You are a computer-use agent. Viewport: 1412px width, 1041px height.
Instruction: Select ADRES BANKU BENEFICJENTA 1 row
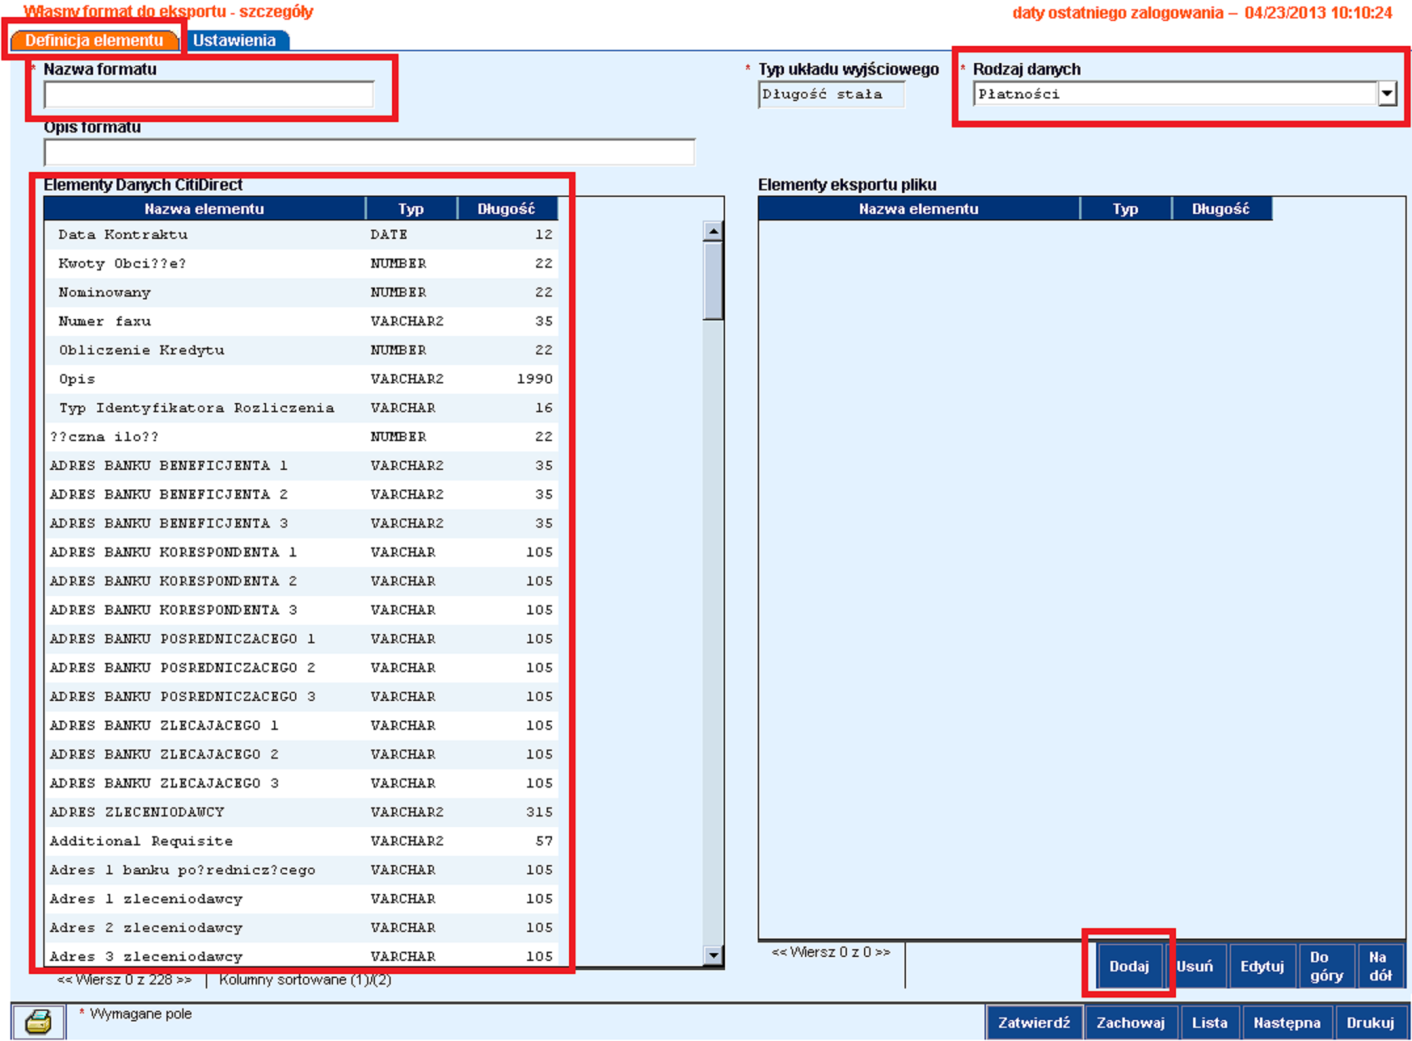(301, 465)
